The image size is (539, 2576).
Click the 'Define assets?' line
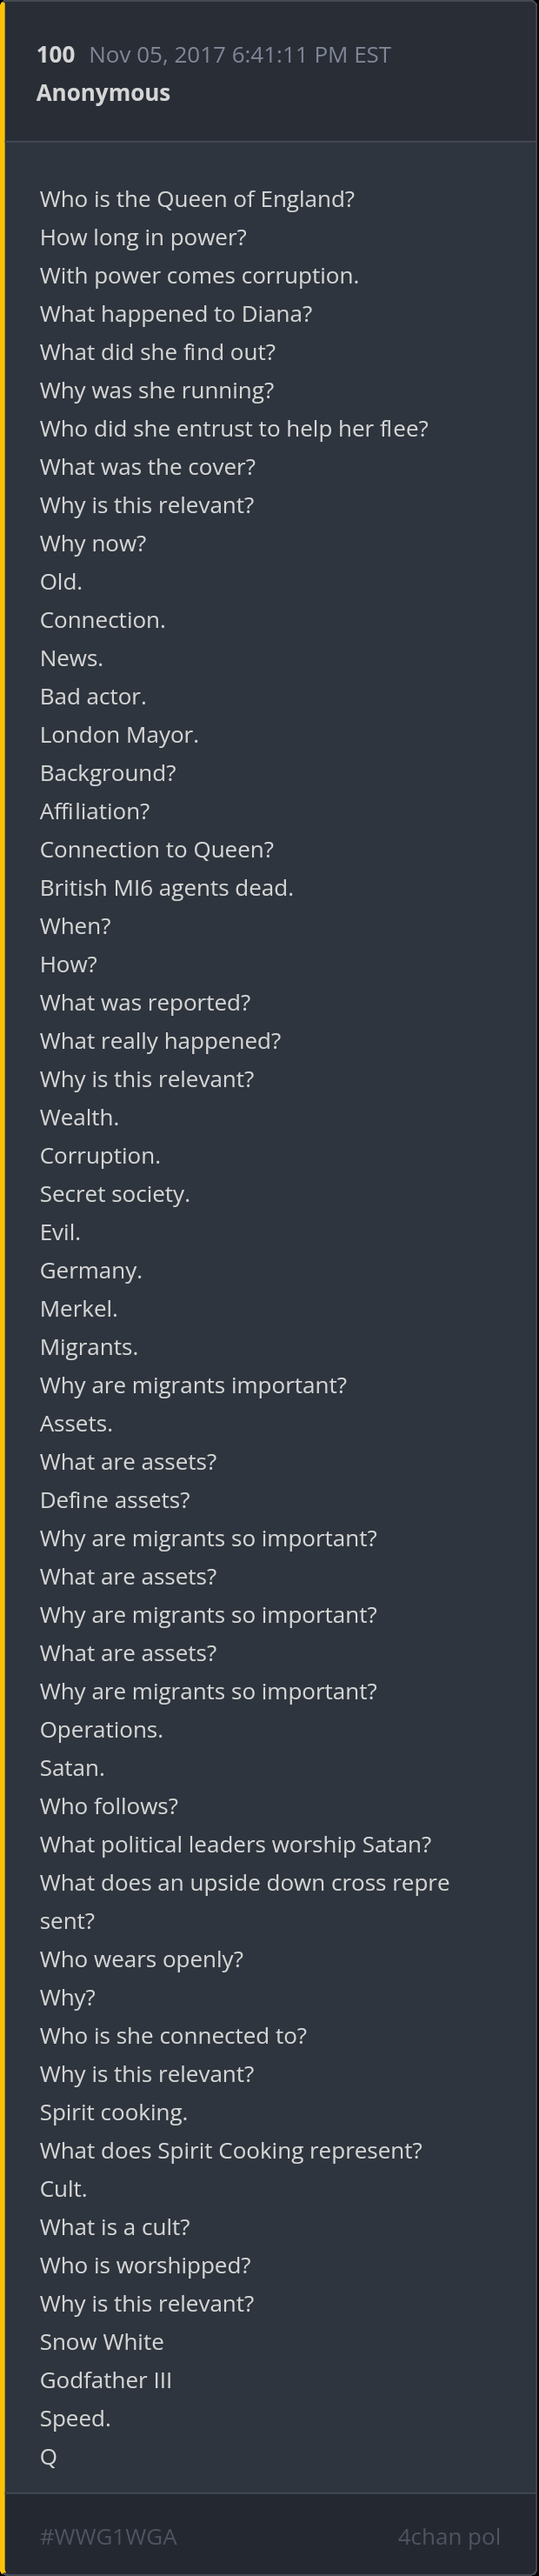pos(115,1500)
